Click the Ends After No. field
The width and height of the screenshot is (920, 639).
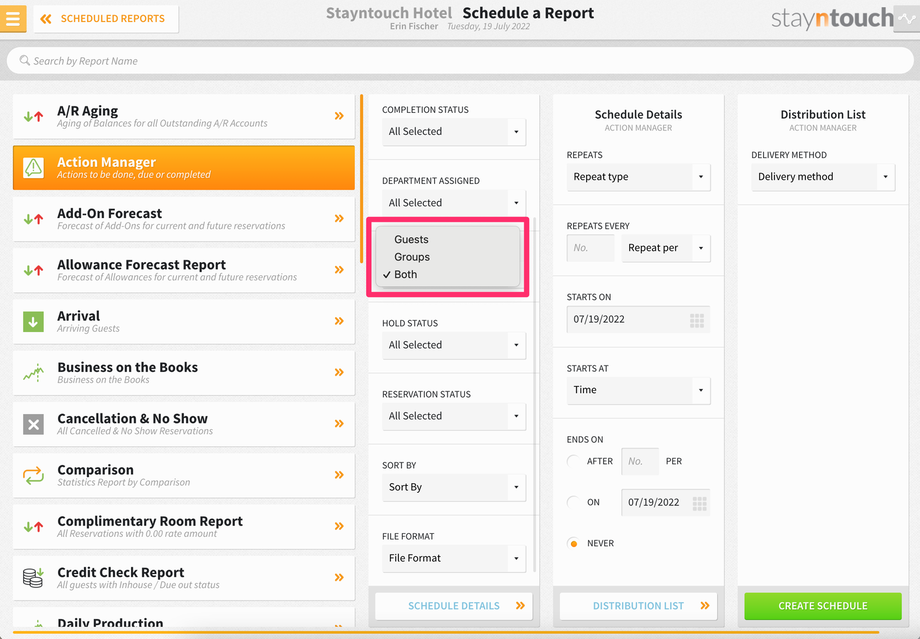[x=640, y=461]
